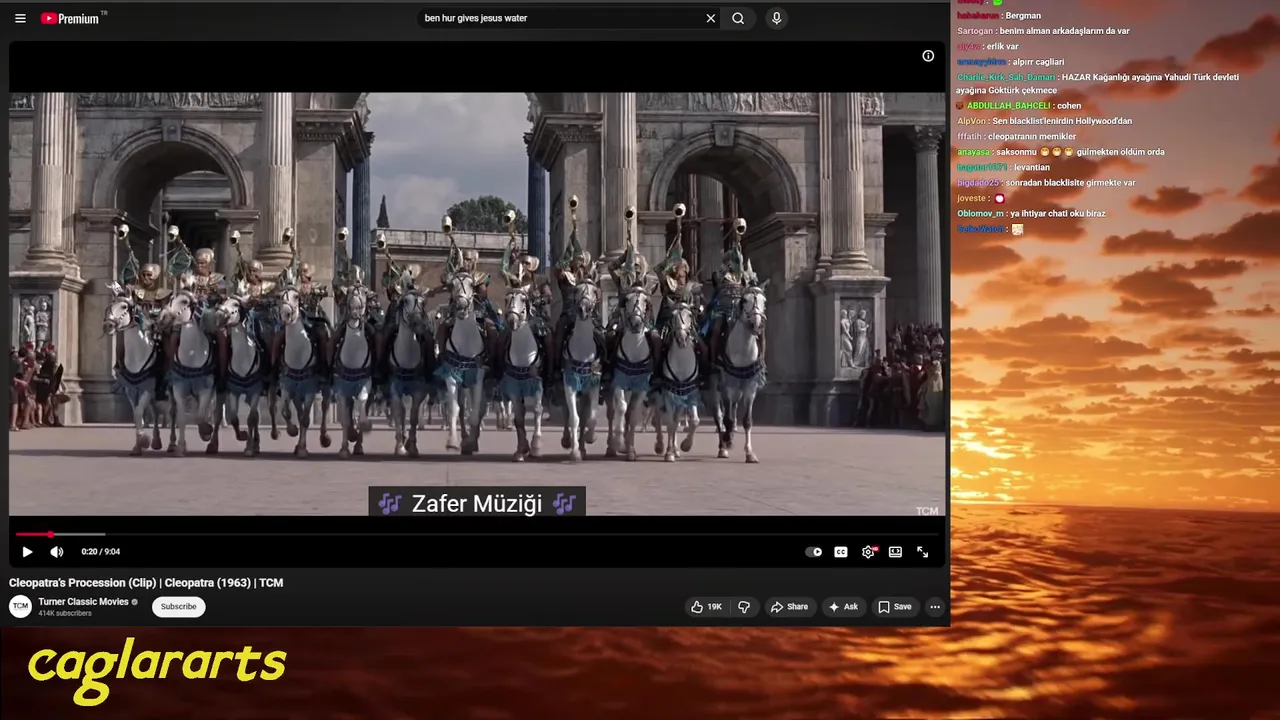This screenshot has width=1280, height=720.
Task: Click the 0:20 / 9:04 time display
Action: coord(101,552)
